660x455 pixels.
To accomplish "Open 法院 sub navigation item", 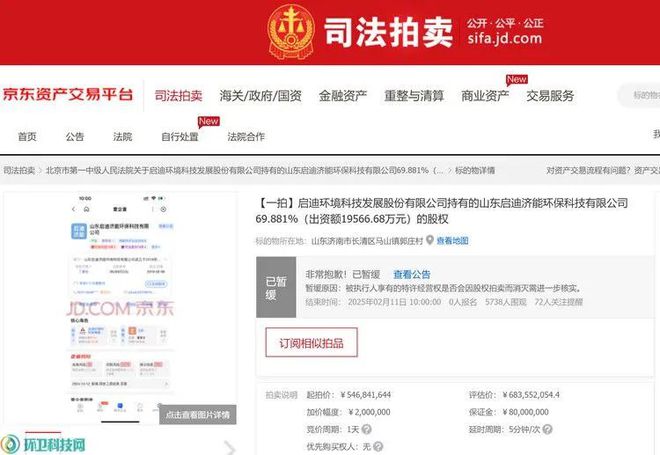I will click(122, 136).
